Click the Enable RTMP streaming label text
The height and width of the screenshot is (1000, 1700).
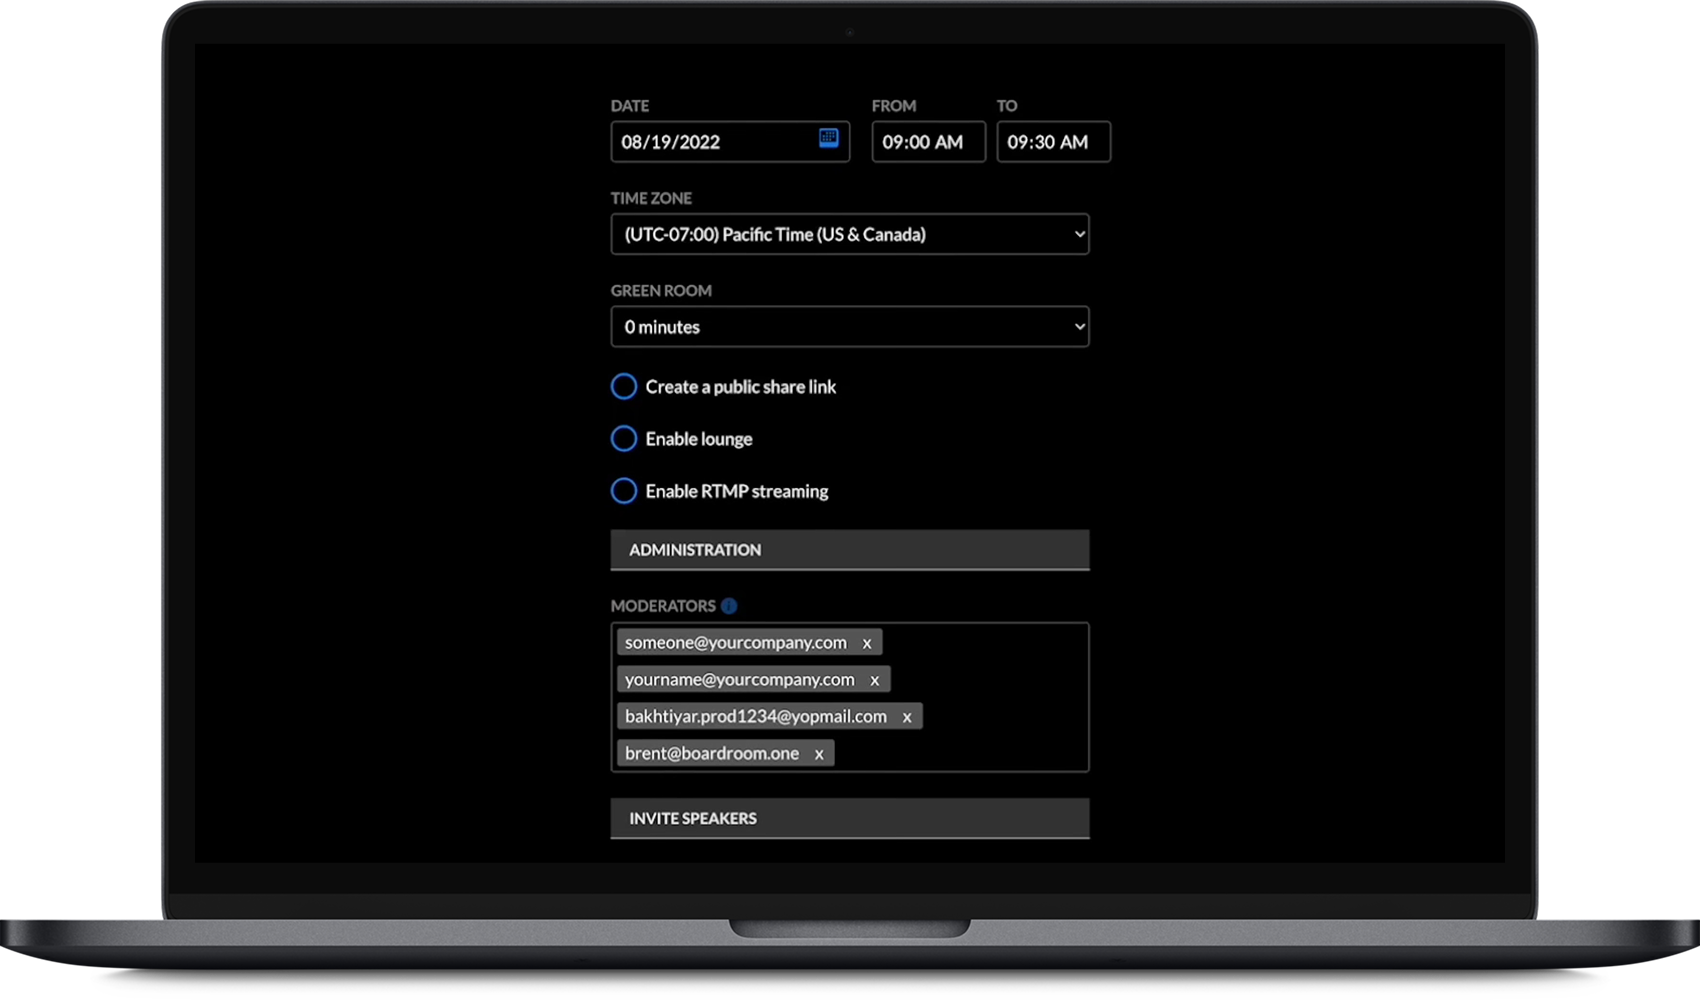point(737,491)
